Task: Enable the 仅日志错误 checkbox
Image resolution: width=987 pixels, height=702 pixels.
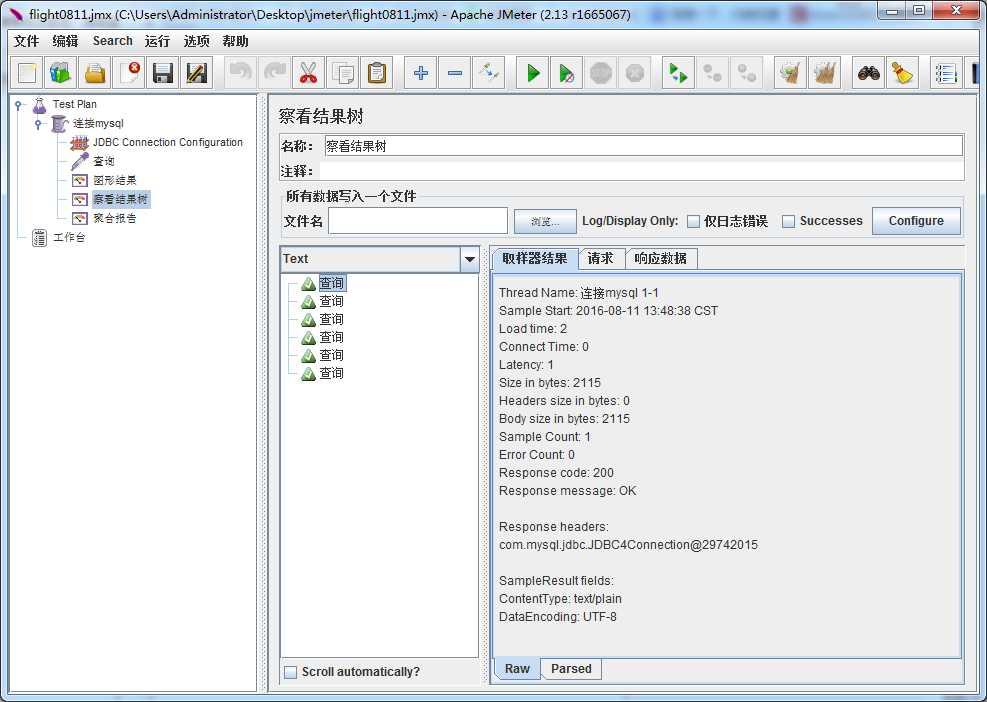Action: point(694,222)
